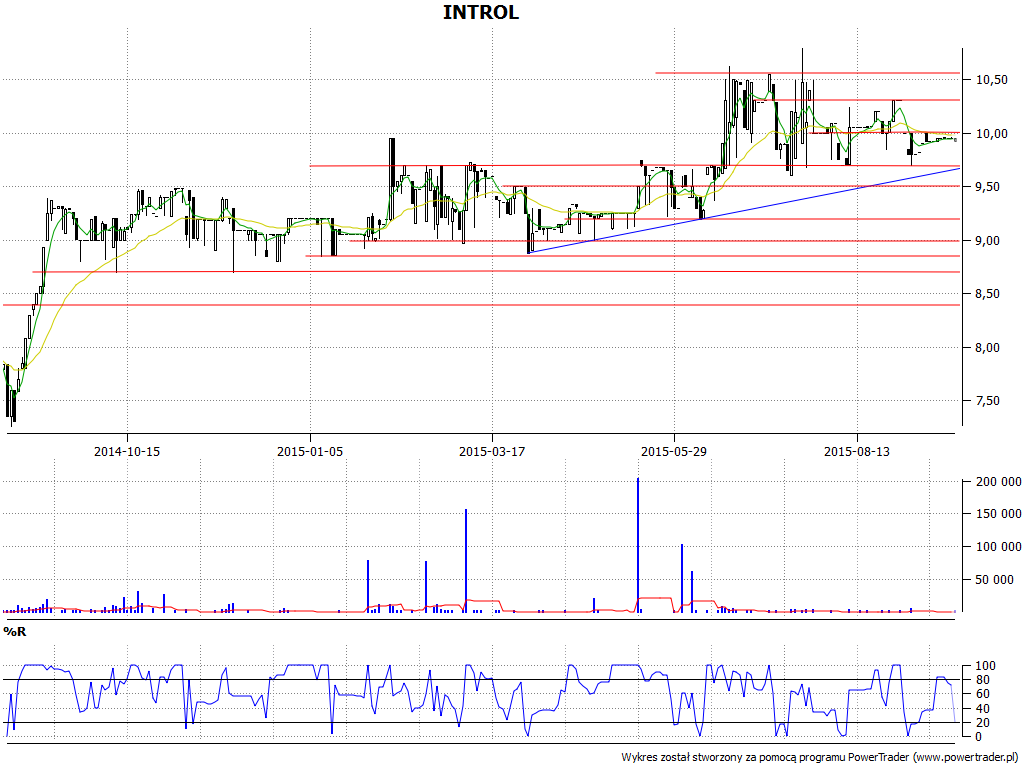Image resolution: width=1024 pixels, height=768 pixels.
Task: Click the 2015-01-05 date label
Action: 310,451
